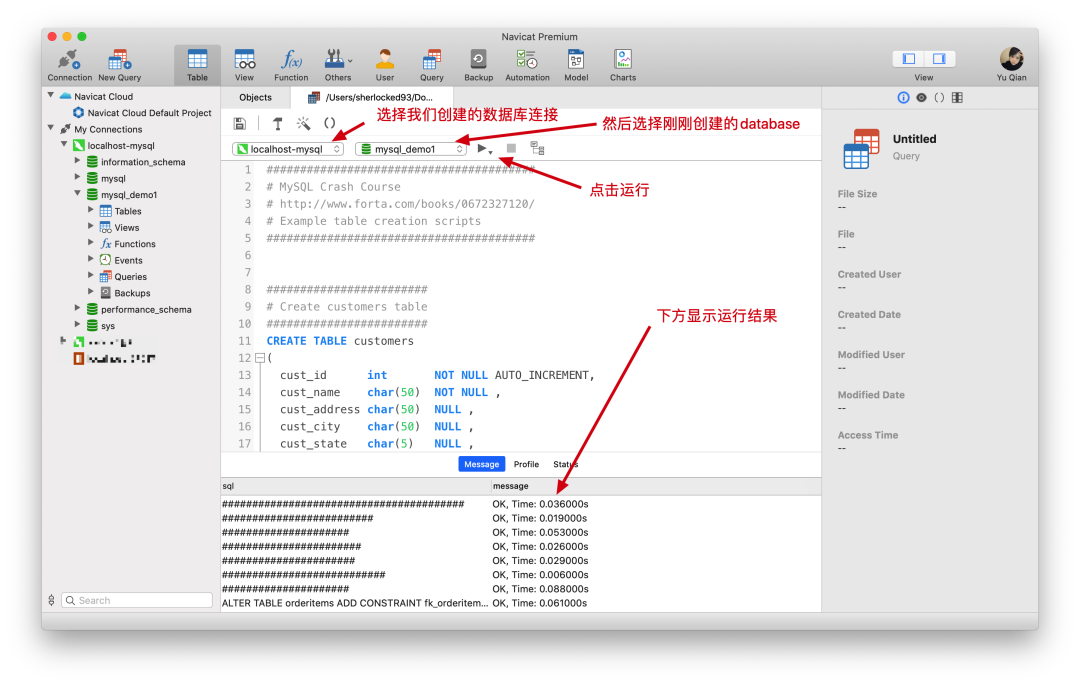Open the localhost-mysql connection dropdown
The image size is (1080, 685).
[x=288, y=149]
